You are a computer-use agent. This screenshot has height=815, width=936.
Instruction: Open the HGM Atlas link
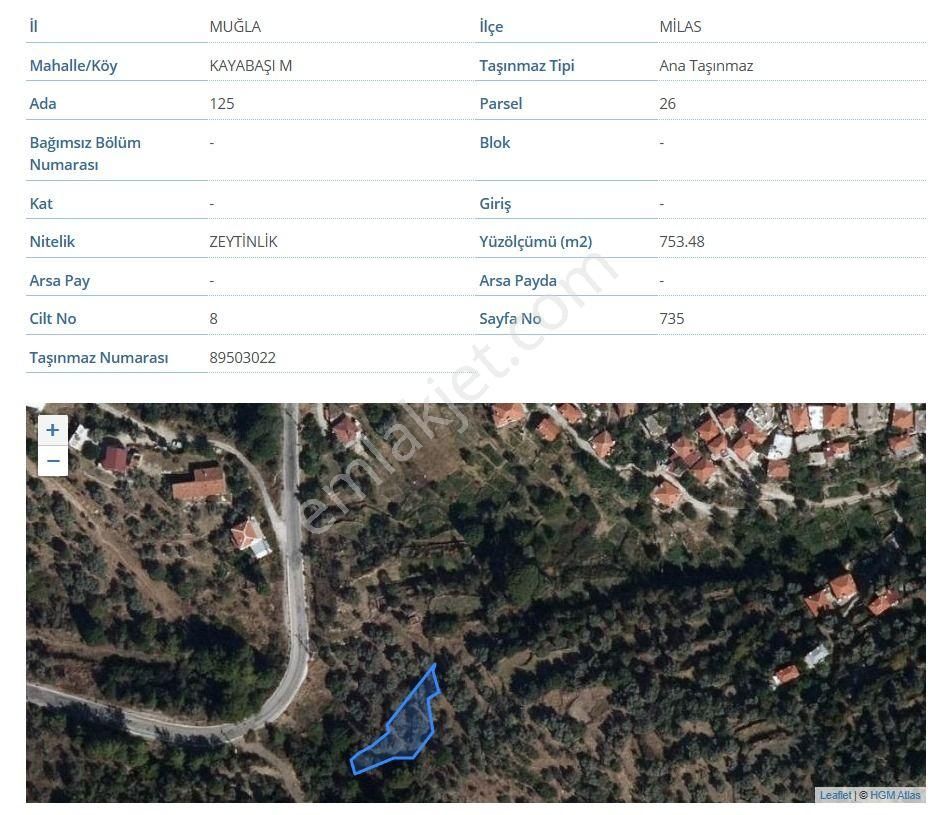coord(895,795)
